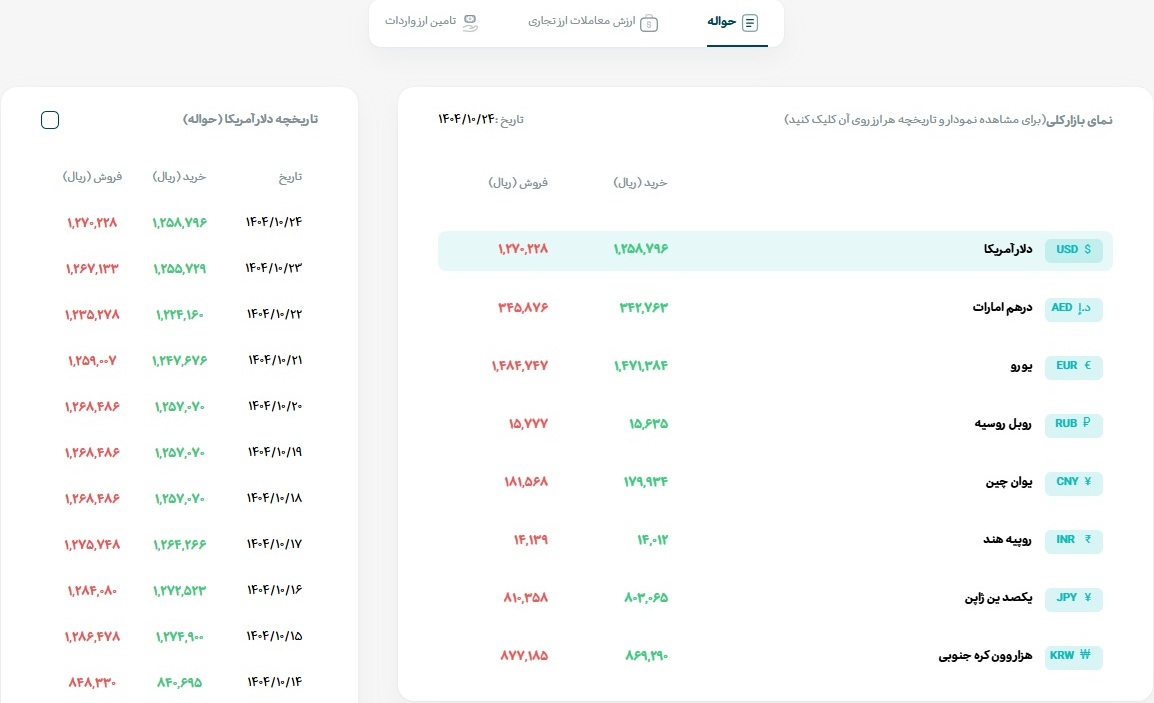Screen dimensions: 1154x703
Task: Click the EUR € euro badge
Action: pyautogui.click(x=1073, y=367)
